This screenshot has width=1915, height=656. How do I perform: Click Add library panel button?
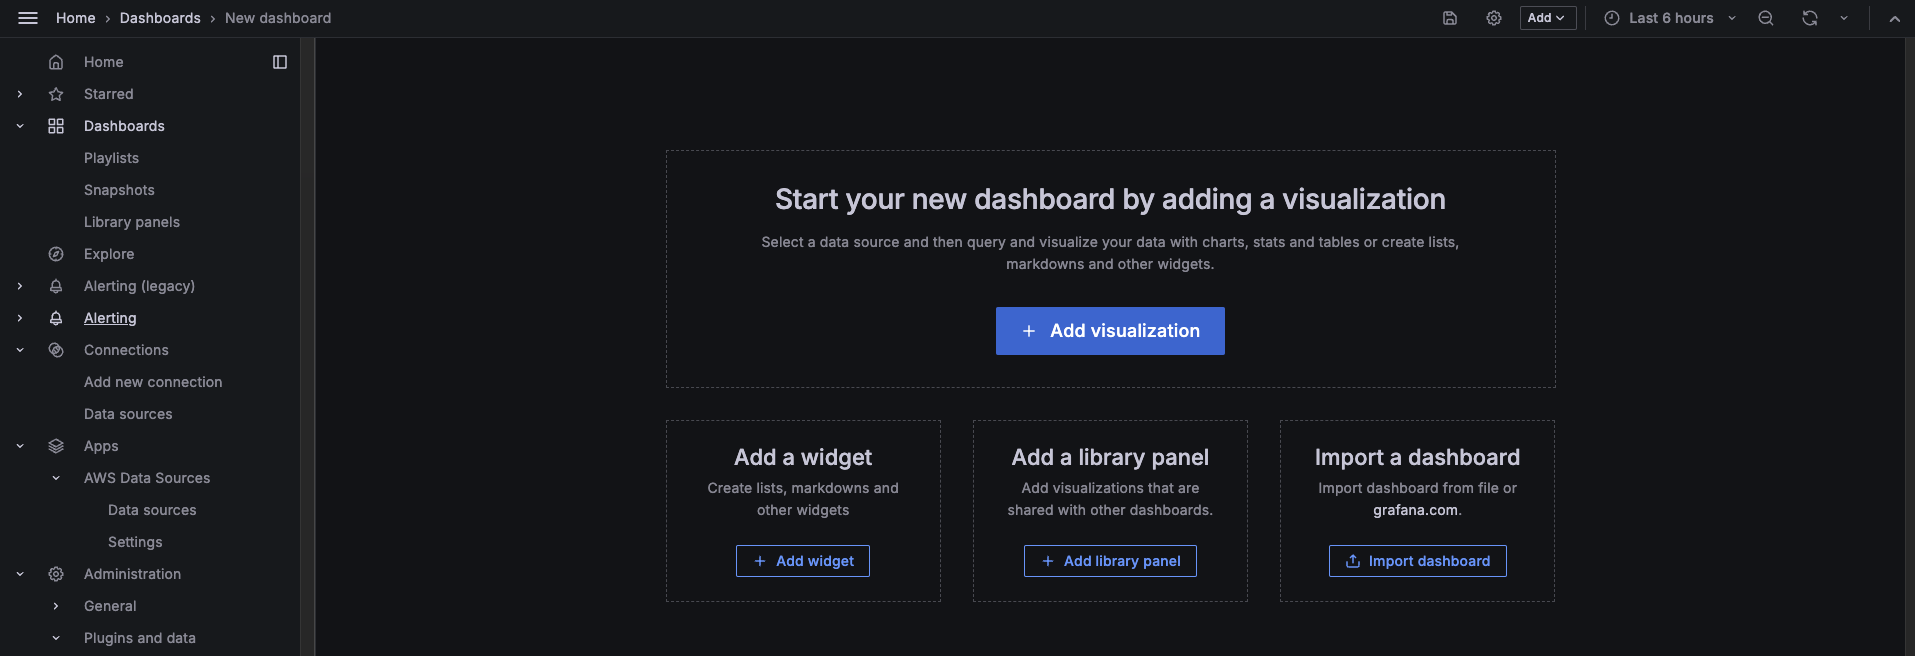point(1110,561)
